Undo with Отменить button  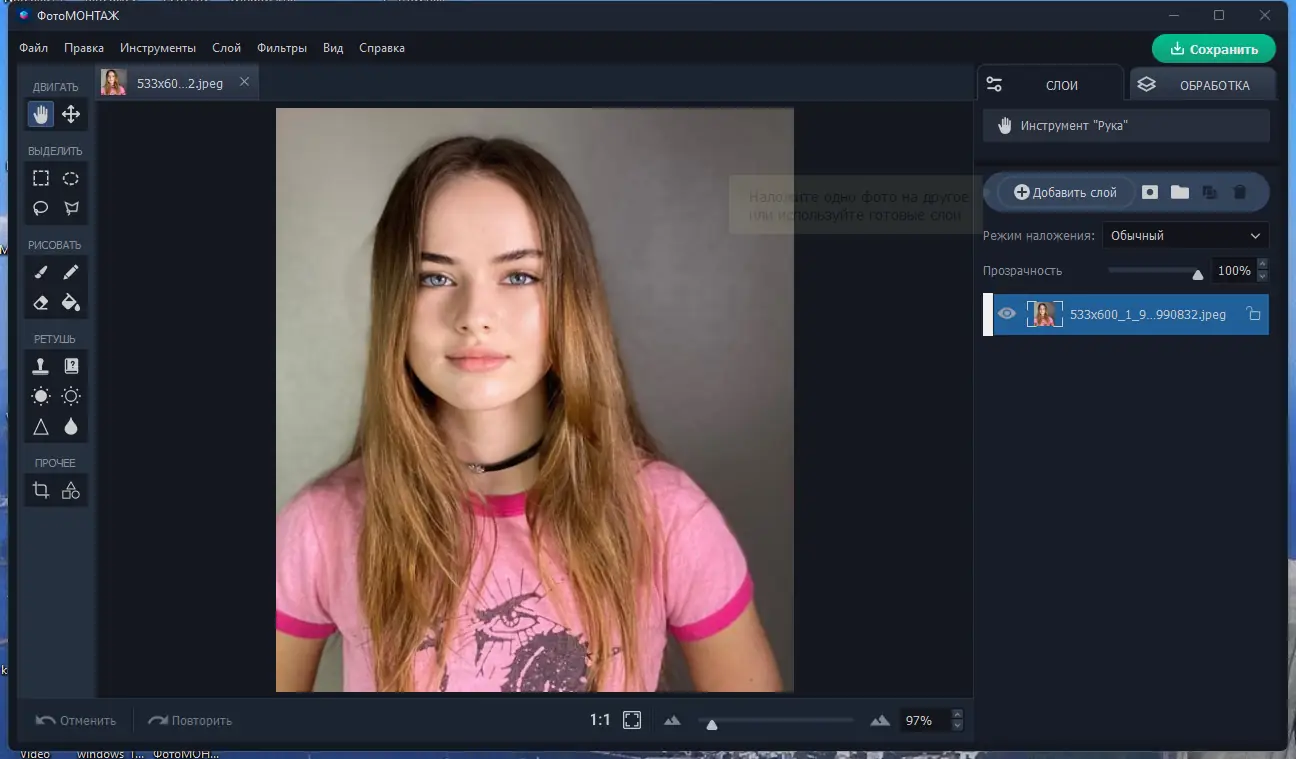click(x=76, y=720)
